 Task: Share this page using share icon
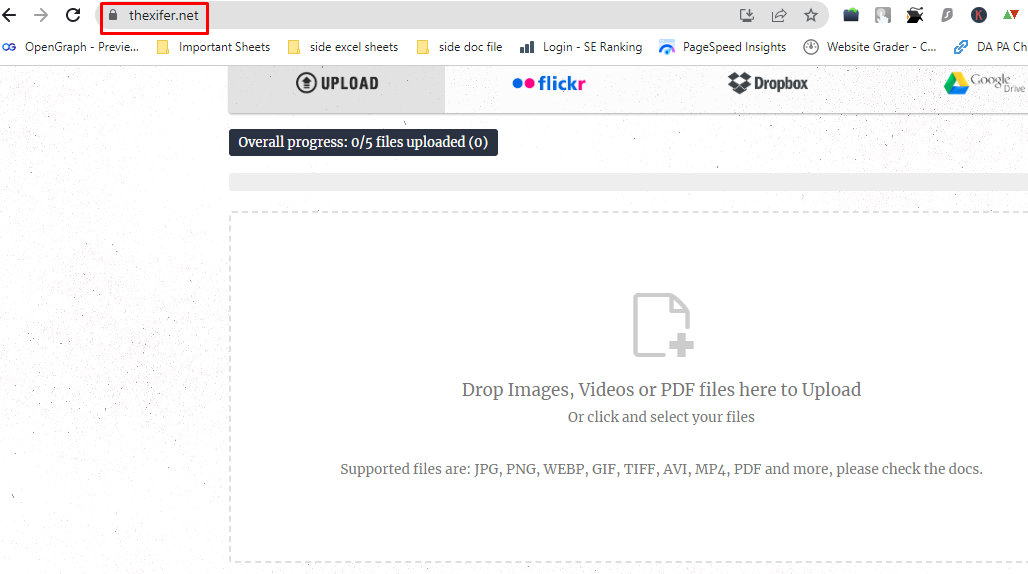point(779,15)
